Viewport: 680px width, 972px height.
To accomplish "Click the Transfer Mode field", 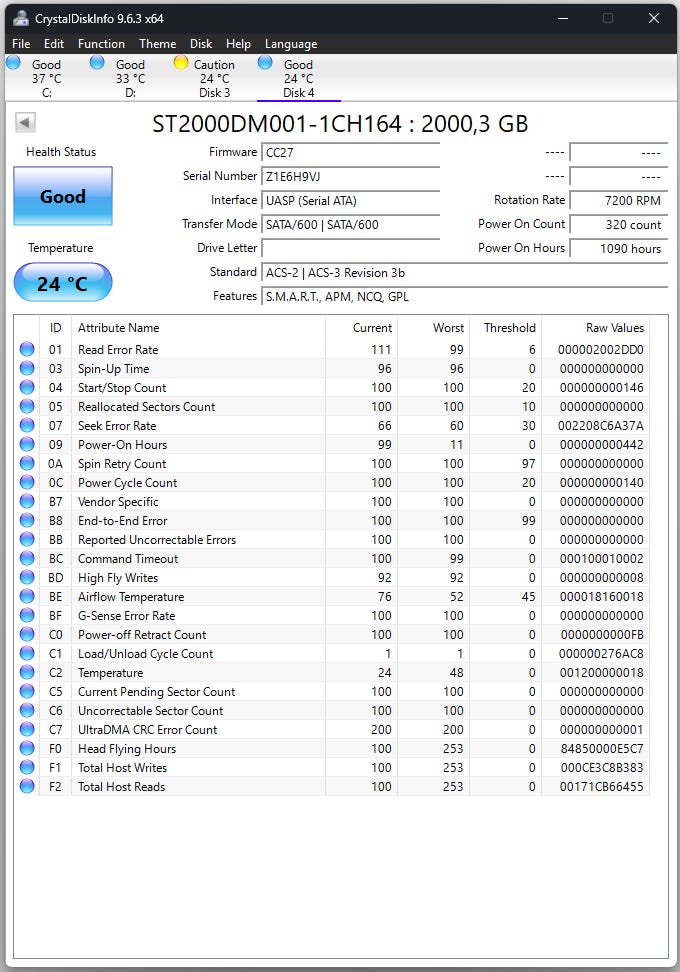I will [351, 224].
